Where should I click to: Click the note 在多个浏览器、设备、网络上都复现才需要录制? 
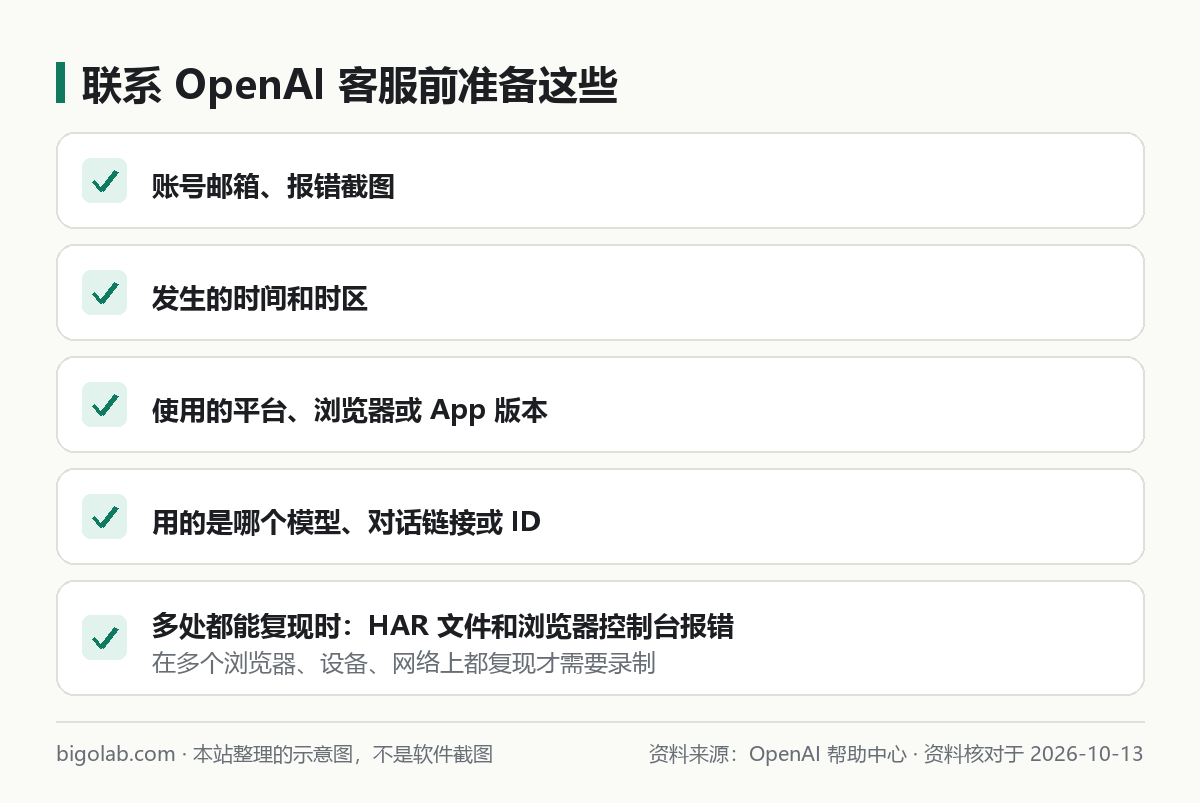pyautogui.click(x=404, y=663)
